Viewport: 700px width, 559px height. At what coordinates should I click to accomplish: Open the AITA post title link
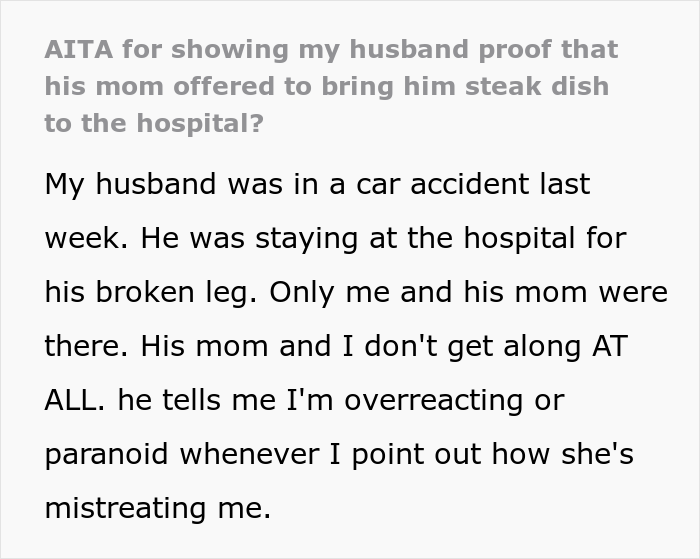pyautogui.click(x=331, y=86)
